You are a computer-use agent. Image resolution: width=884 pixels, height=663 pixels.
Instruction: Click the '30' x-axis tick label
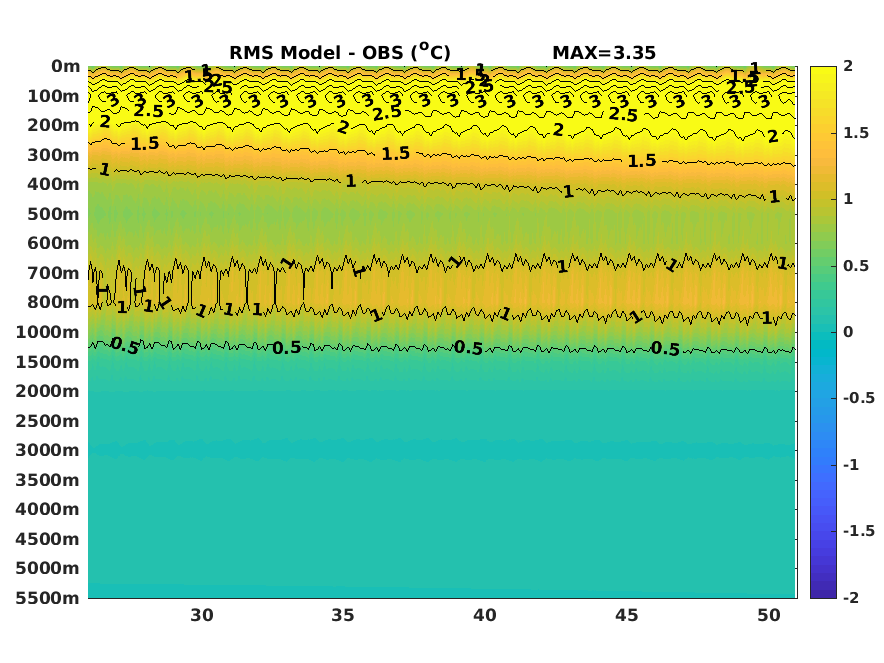click(x=202, y=615)
